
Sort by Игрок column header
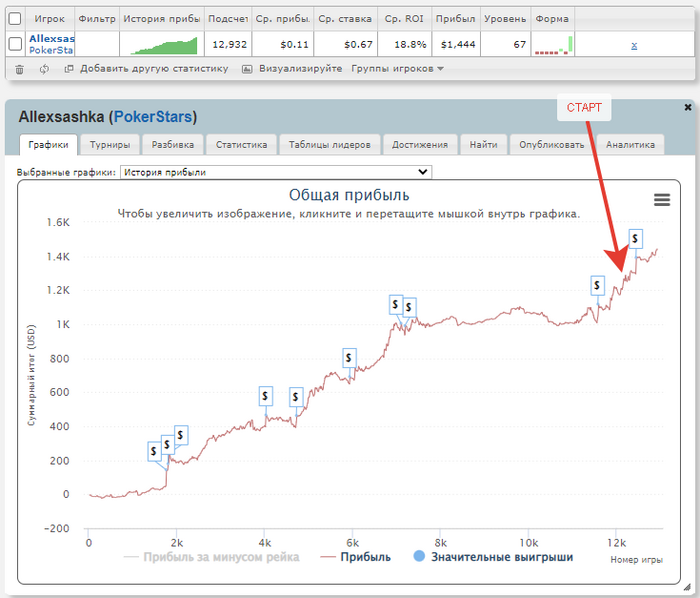50,19
